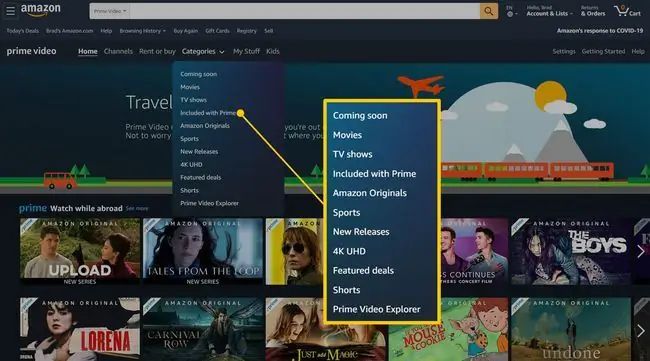Click the Amazon logo
650x361 pixels.
coord(41,10)
